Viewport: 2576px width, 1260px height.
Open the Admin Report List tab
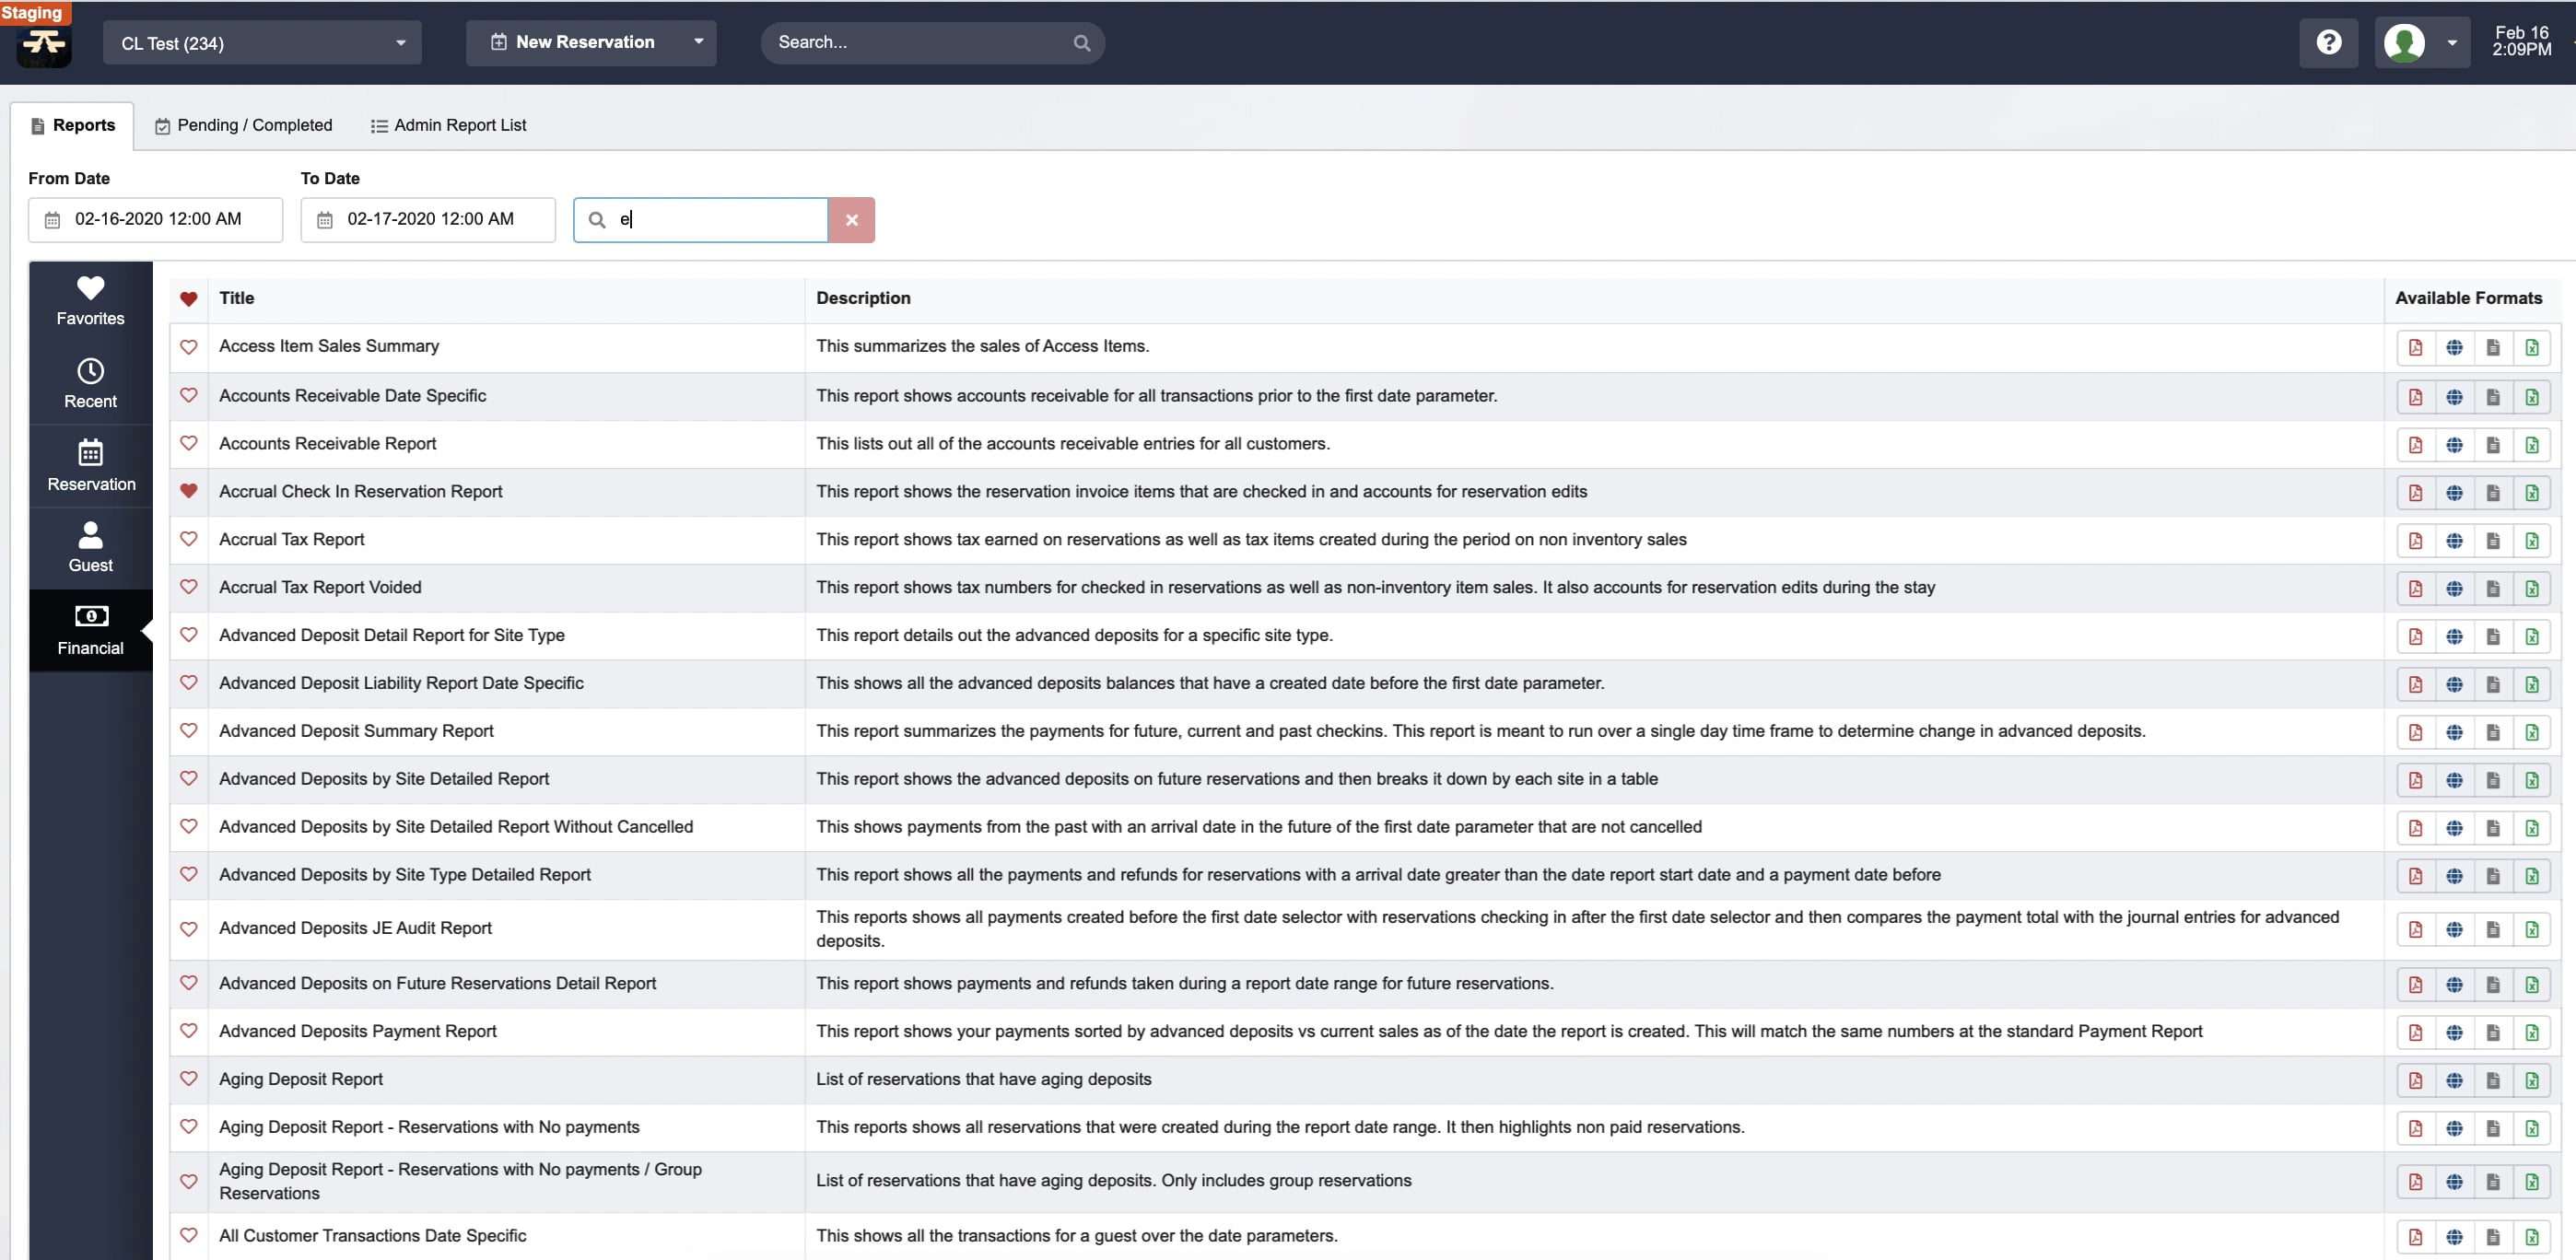pyautogui.click(x=448, y=125)
